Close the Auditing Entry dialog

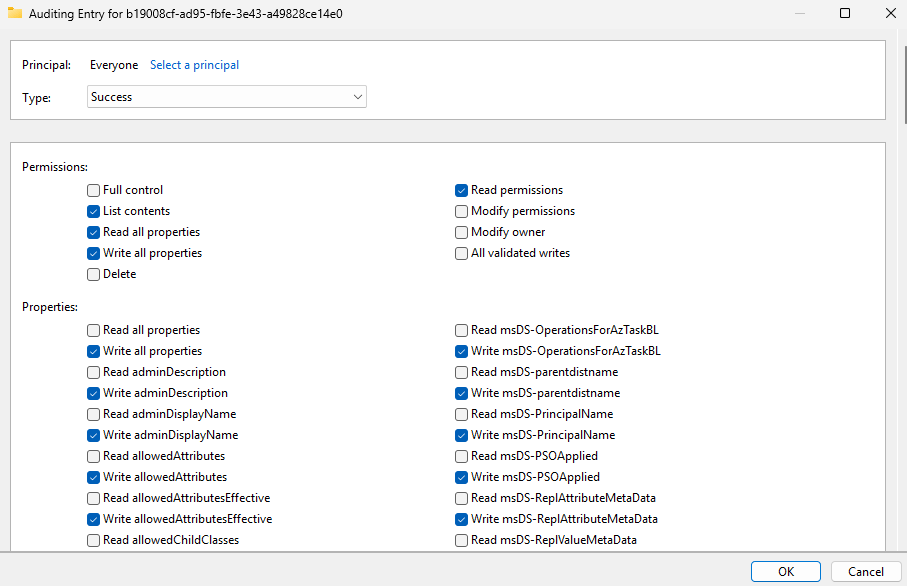coord(890,14)
